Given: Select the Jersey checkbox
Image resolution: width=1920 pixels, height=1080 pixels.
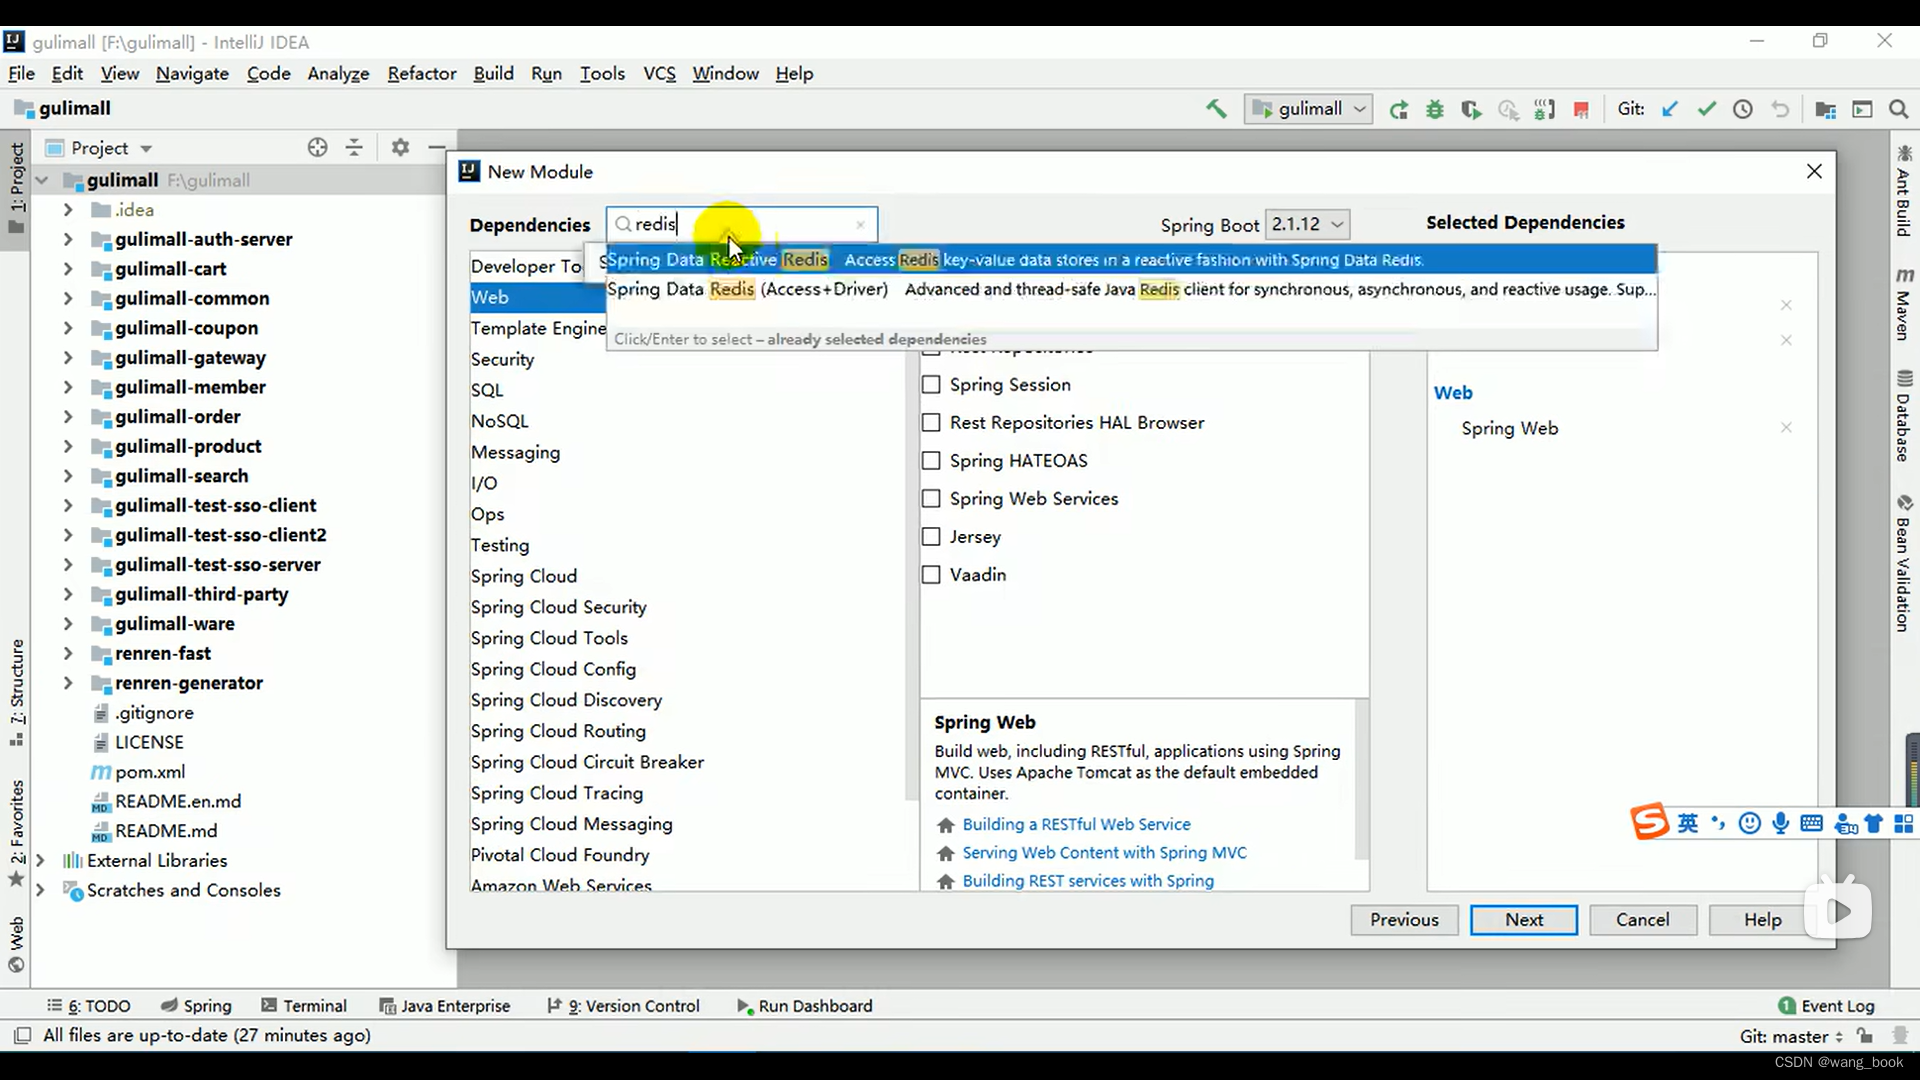Looking at the screenshot, I should click(x=931, y=537).
